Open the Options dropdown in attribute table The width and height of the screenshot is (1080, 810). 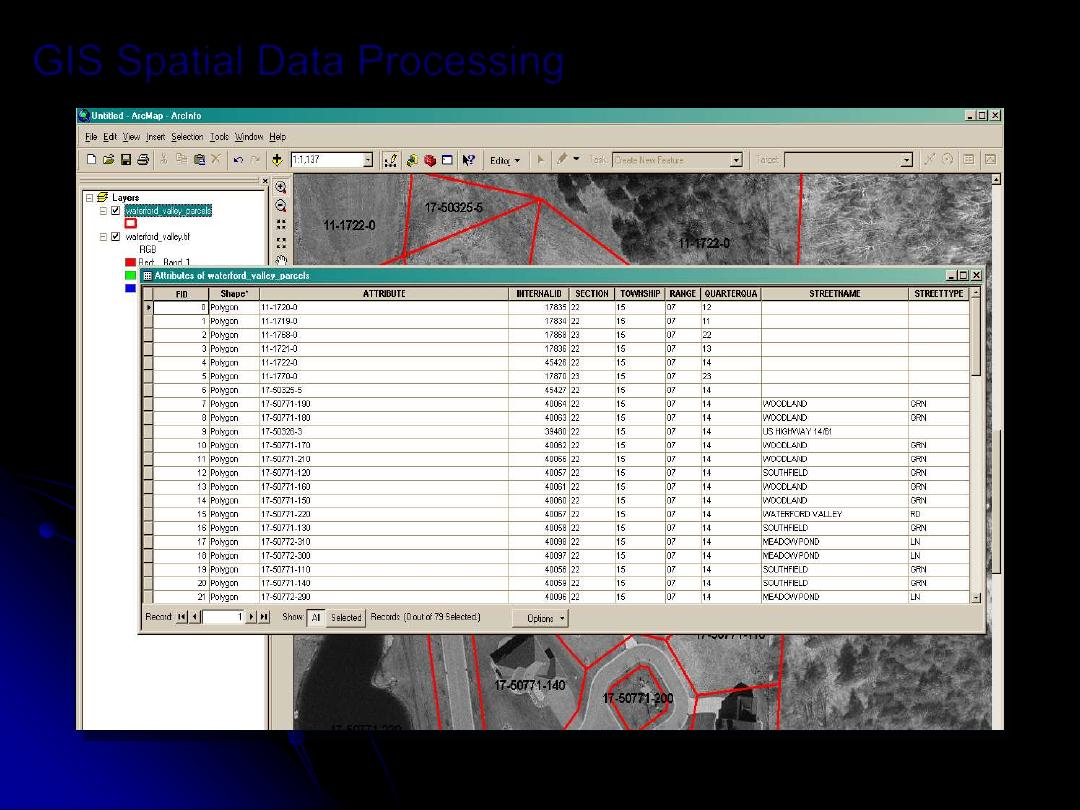[x=540, y=619]
